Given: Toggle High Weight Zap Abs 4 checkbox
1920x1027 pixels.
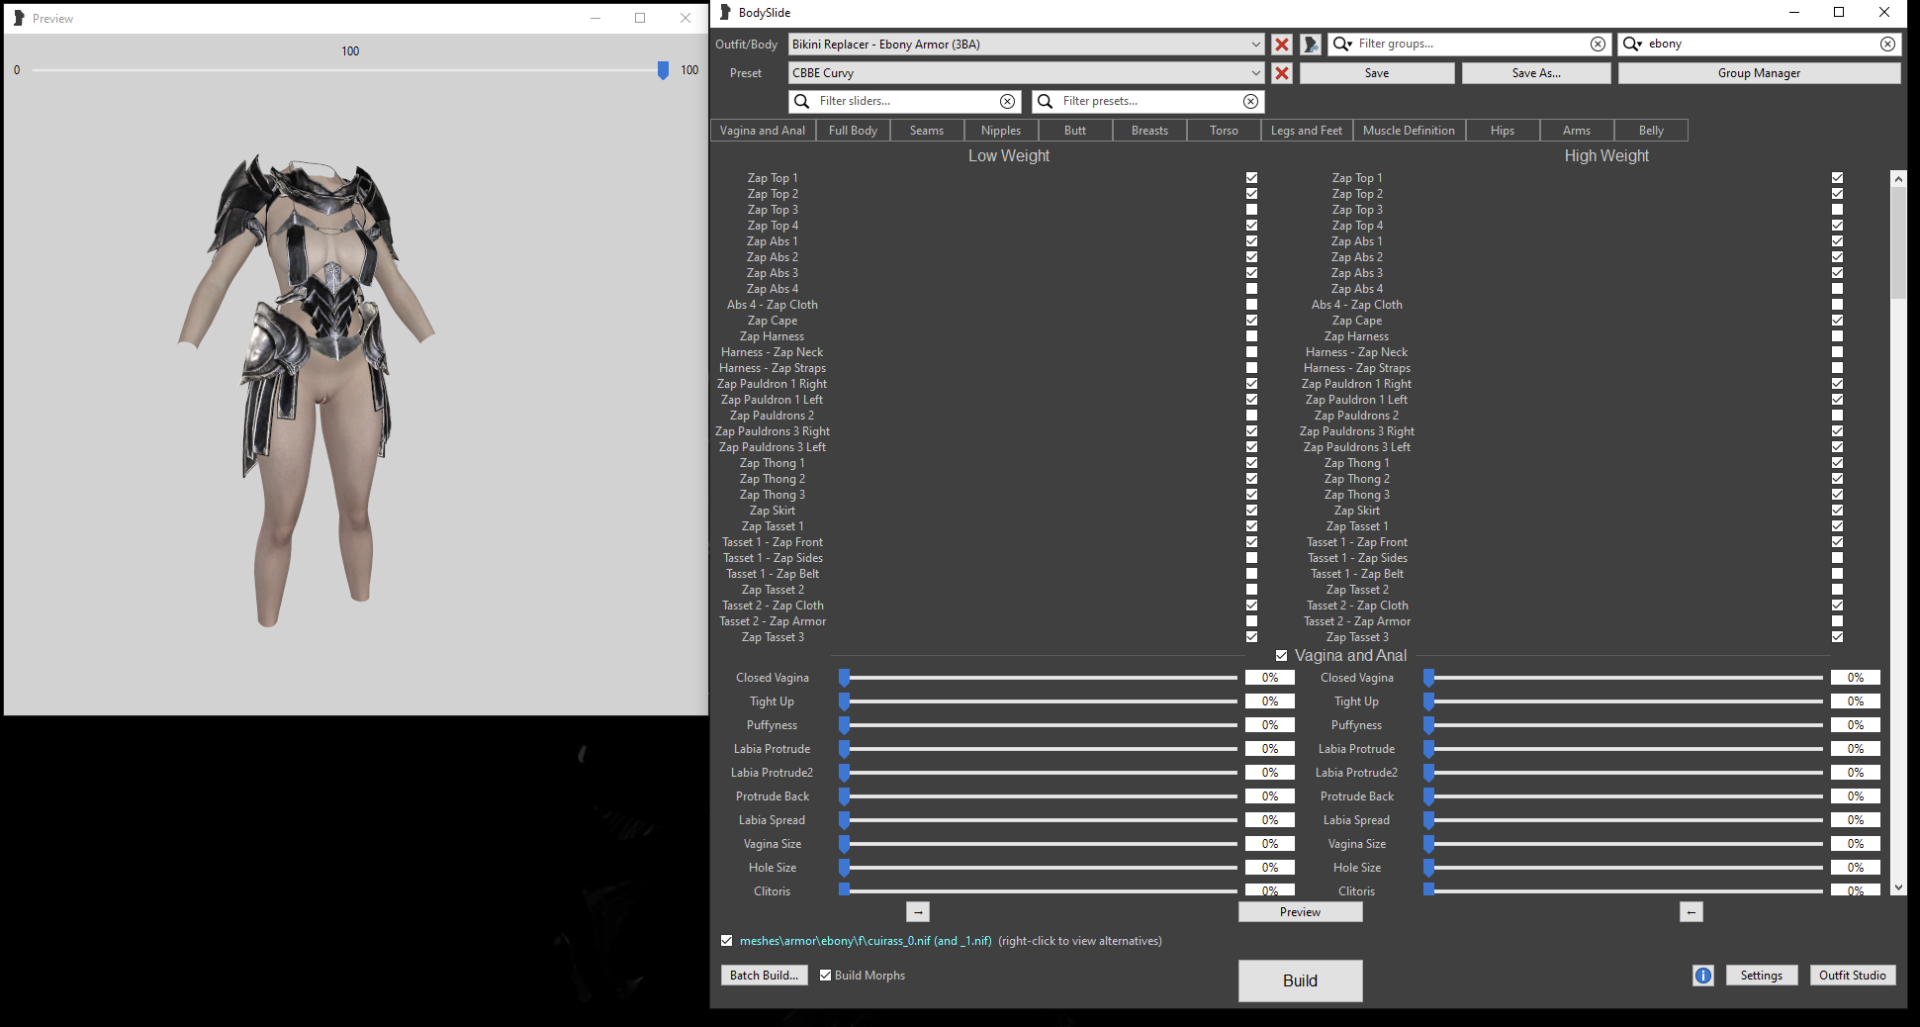Looking at the screenshot, I should click(x=1837, y=289).
